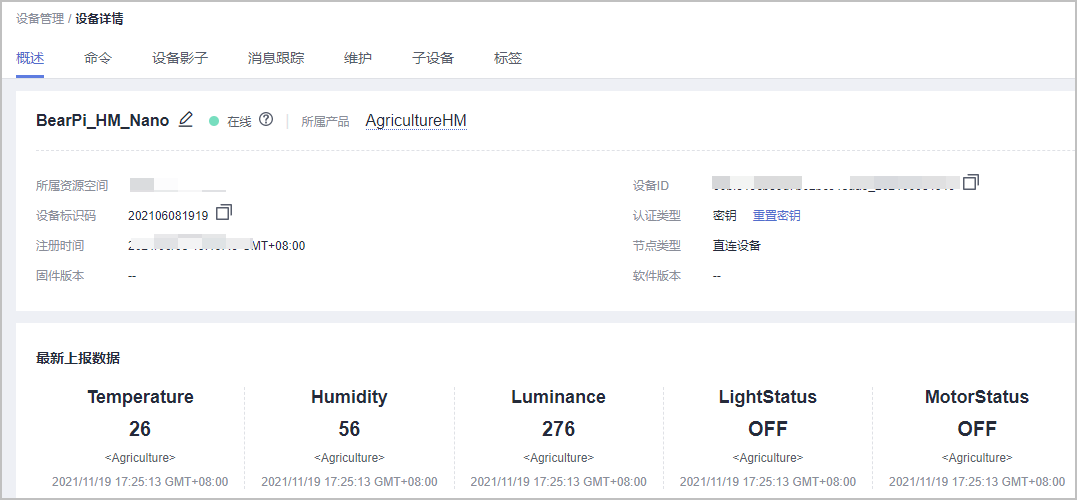Click the MotorStatus OFF value
Image resolution: width=1077 pixels, height=500 pixels.
977,429
